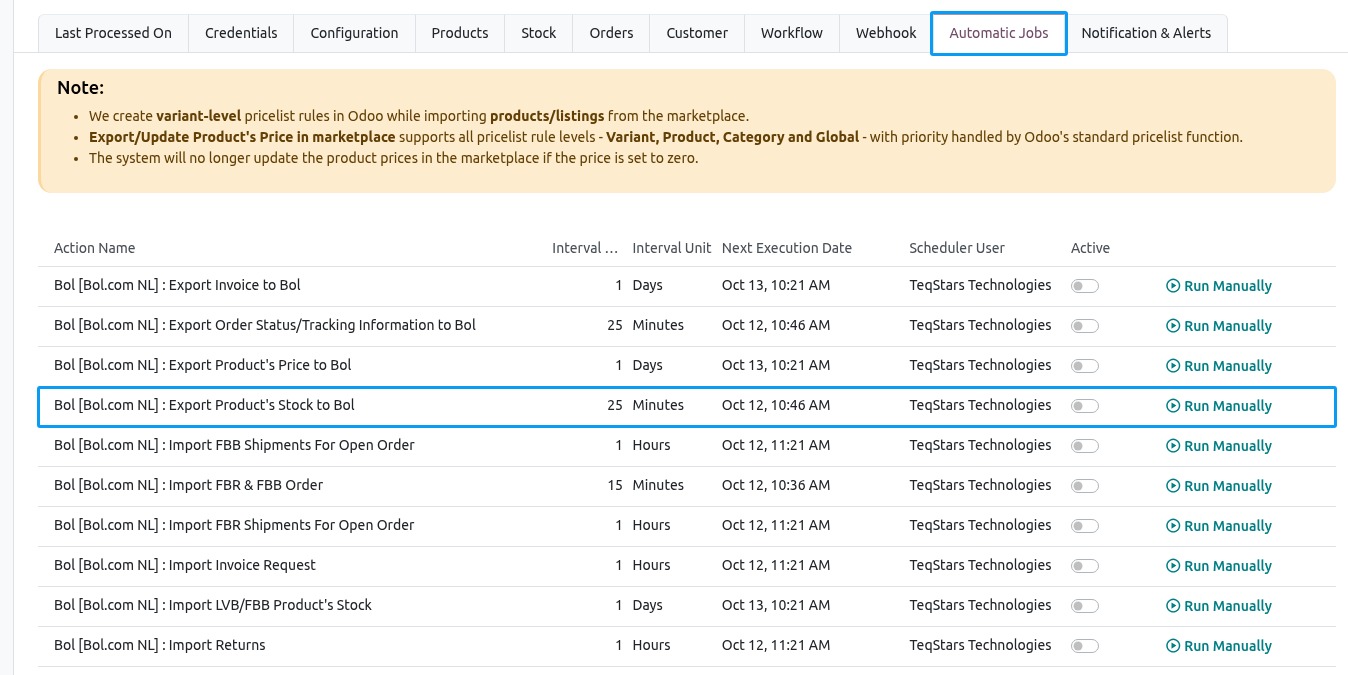Select the Automatic Jobs tab
This screenshot has height=675, width=1348.
point(999,33)
